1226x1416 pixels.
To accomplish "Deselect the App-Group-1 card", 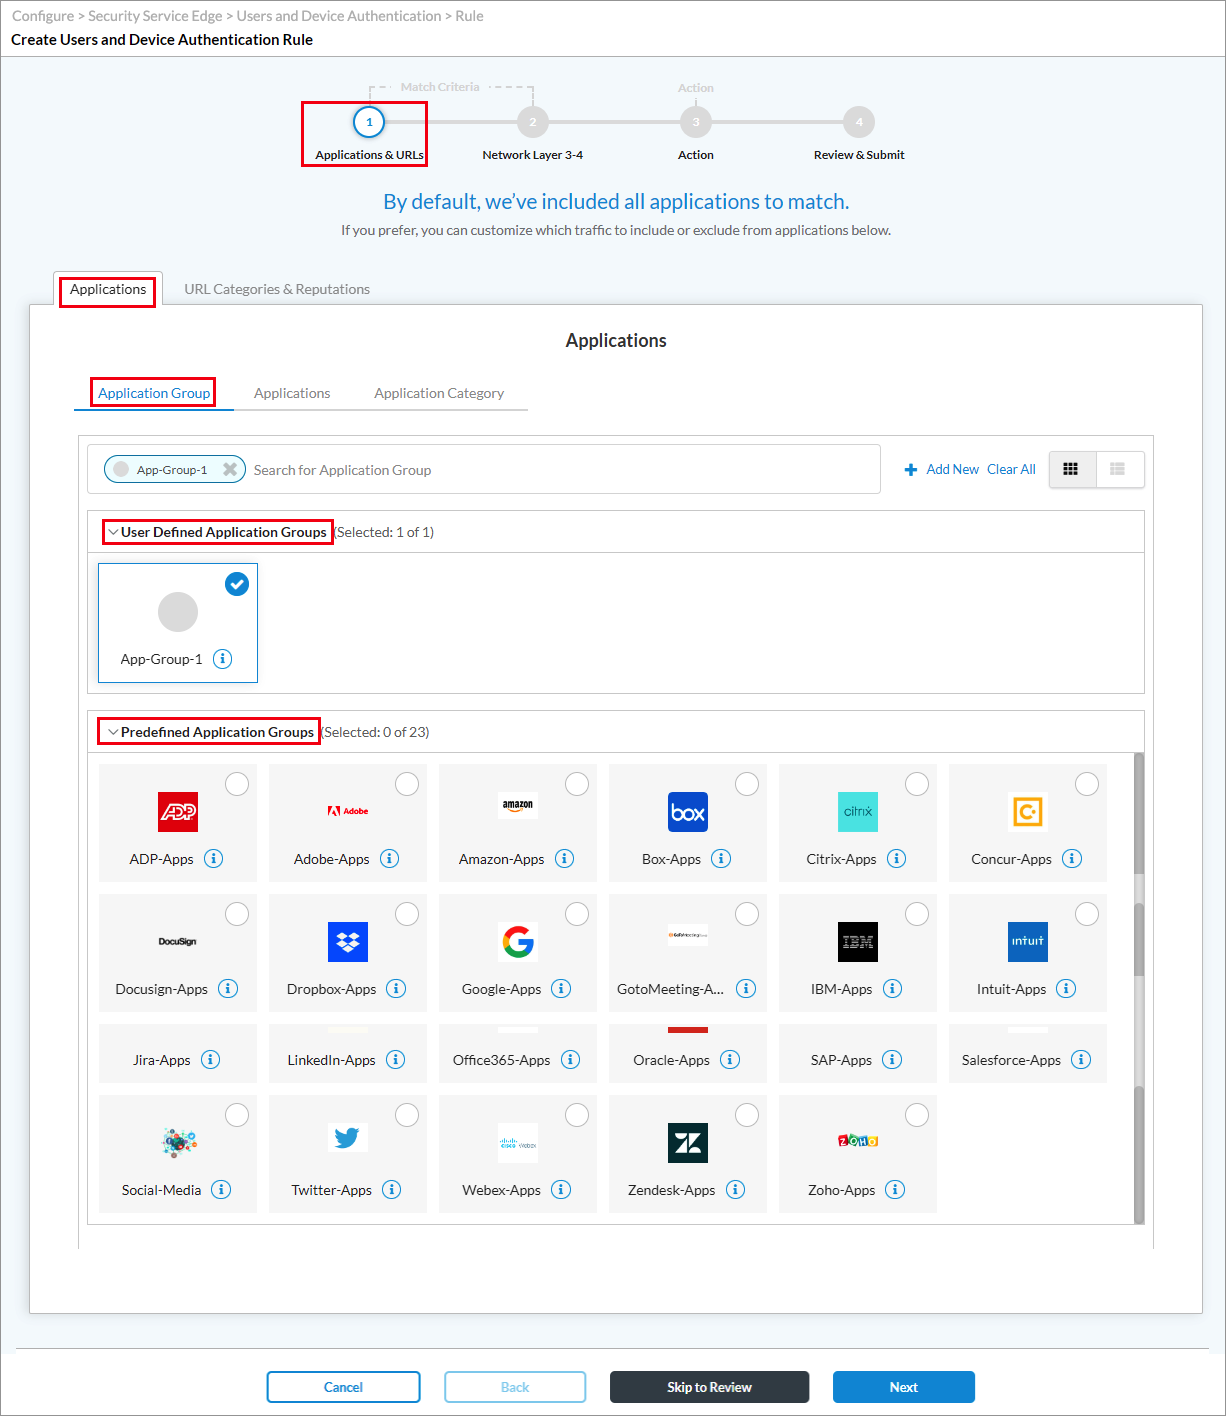I will pos(236,584).
